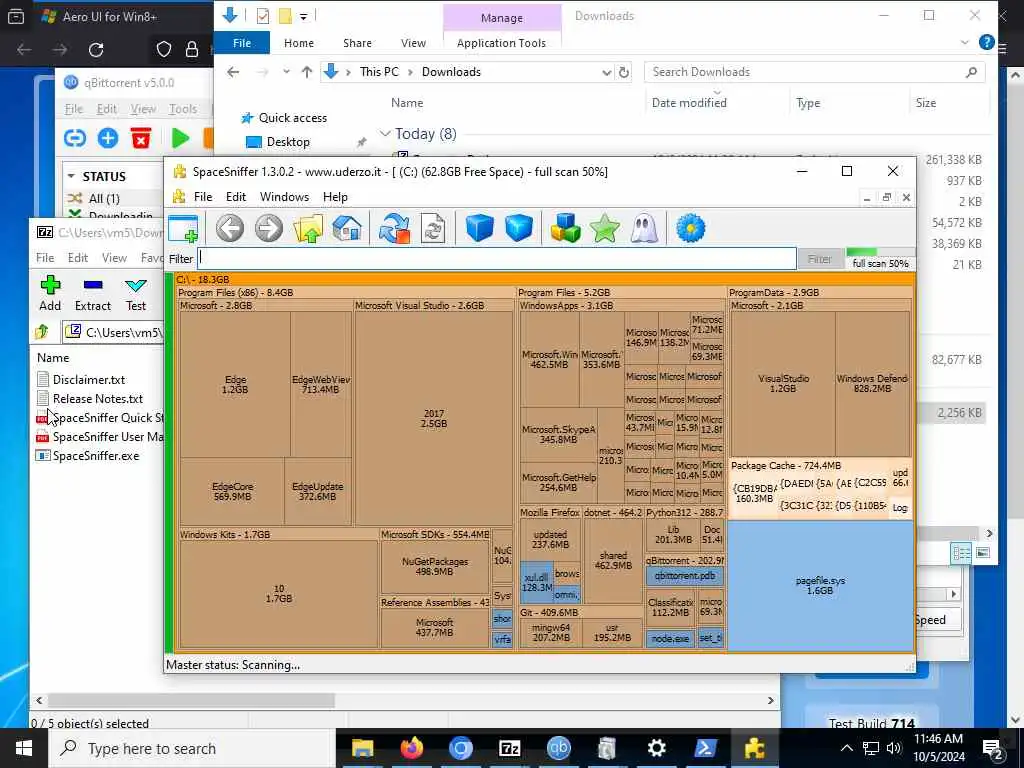Image resolution: width=1024 pixels, height=768 pixels.
Task: Show hidden tray icons chevron
Action: 846,748
